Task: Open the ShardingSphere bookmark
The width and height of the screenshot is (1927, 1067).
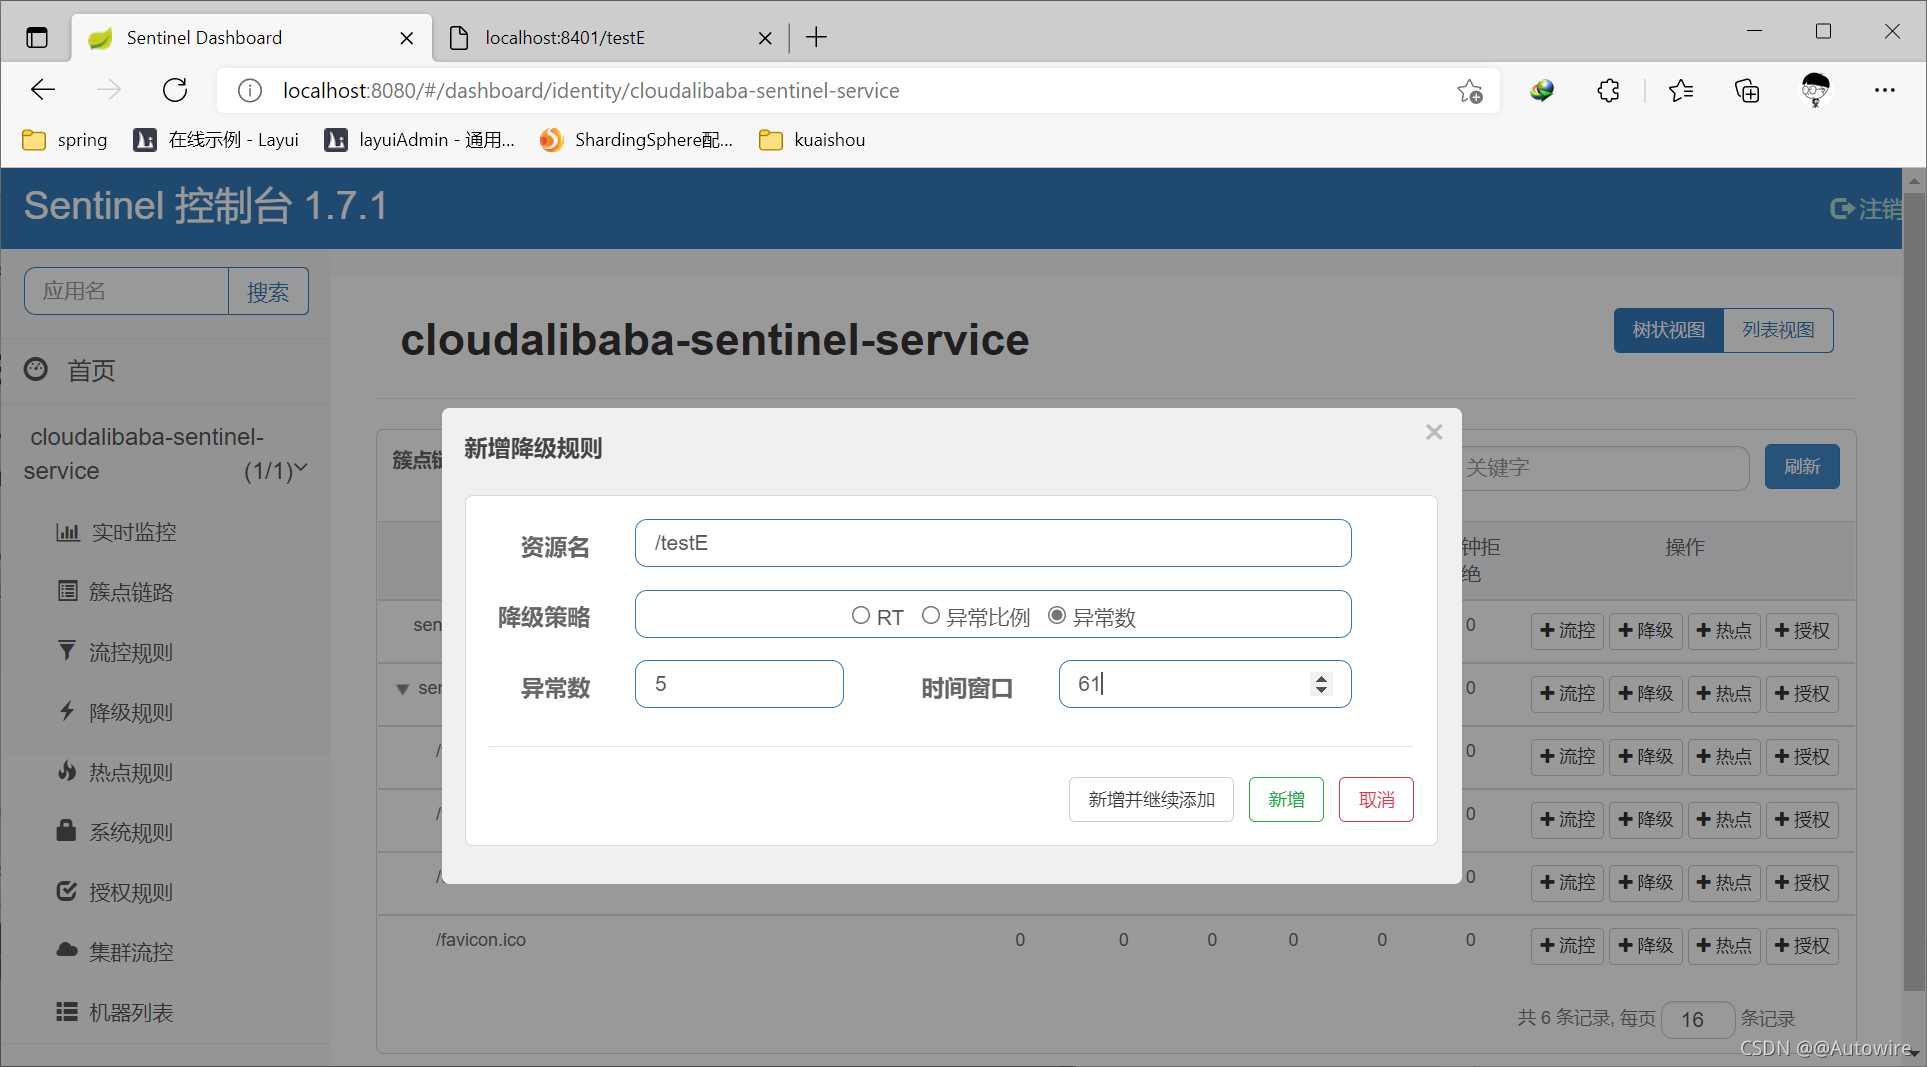Action: click(636, 140)
